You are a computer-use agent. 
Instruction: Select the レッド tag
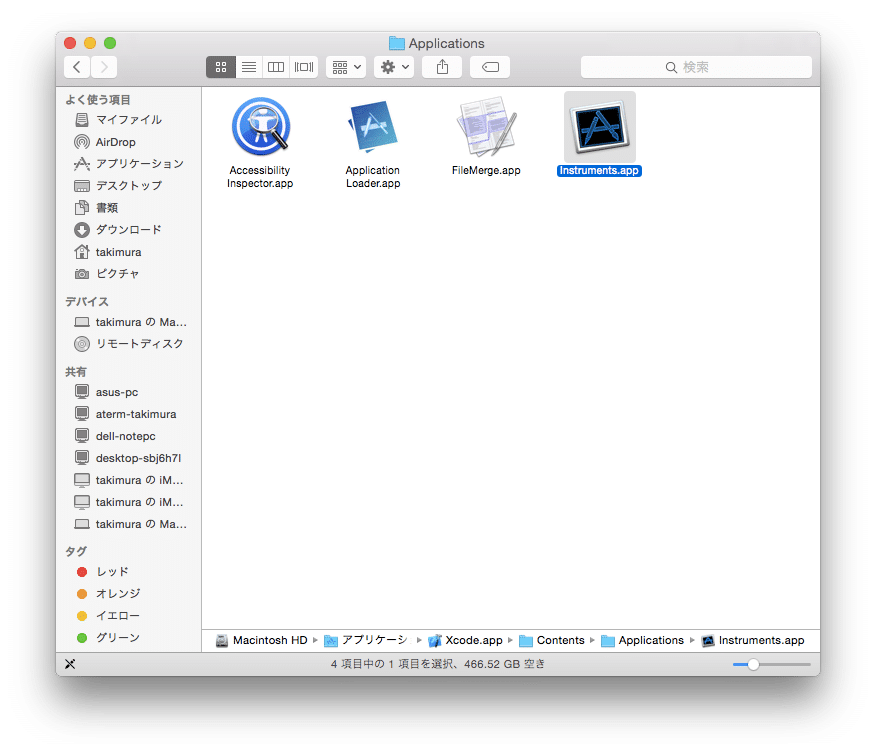pos(128,572)
